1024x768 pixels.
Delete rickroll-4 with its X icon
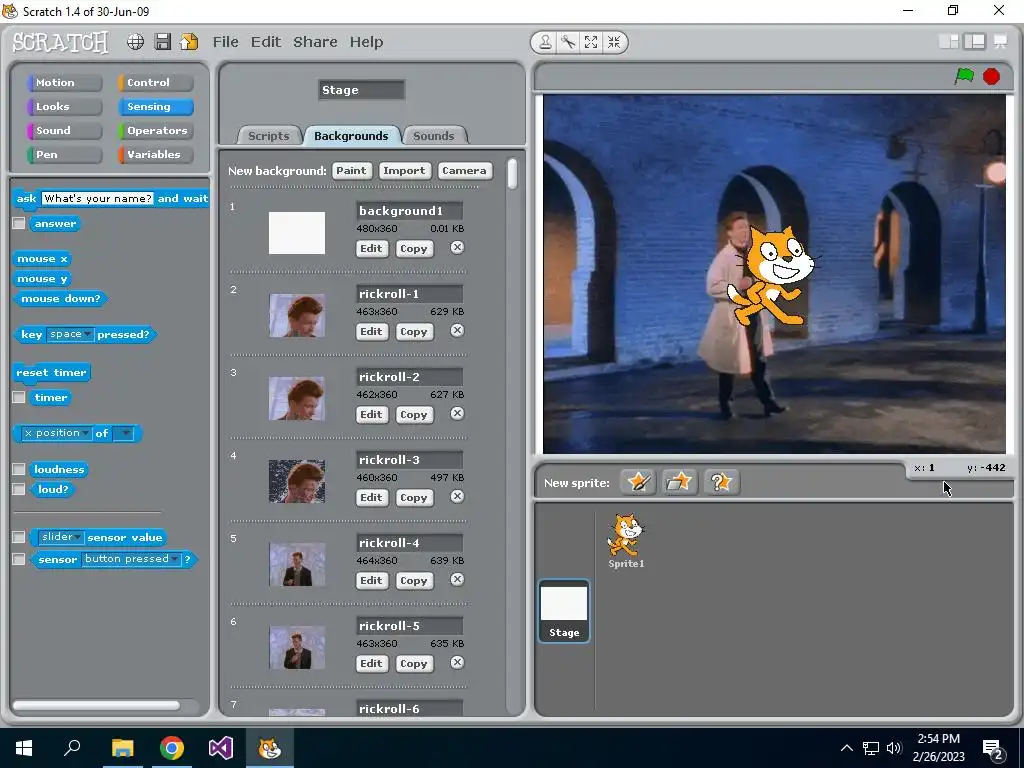[x=457, y=579]
